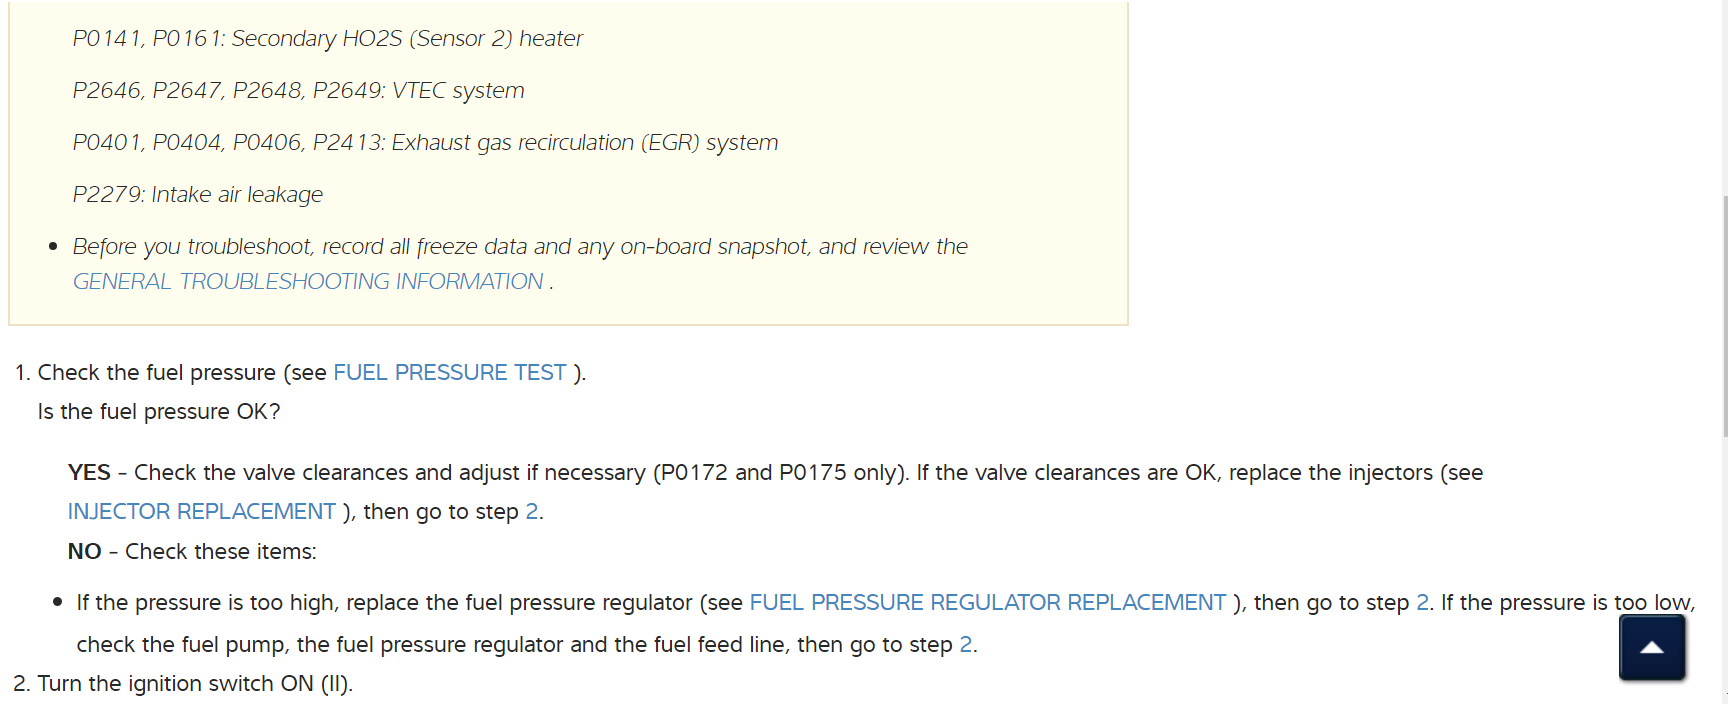Screen dimensions: 1728x709
Task: Open FUEL PRESSURE REGULATOR REPLACEMENT link
Action: coord(987,603)
